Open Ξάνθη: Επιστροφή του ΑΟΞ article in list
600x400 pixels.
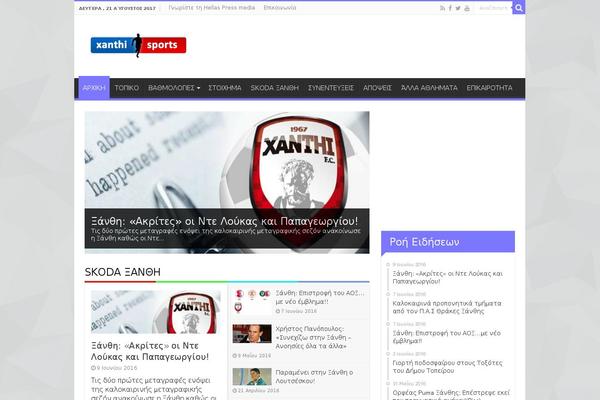click(320, 297)
